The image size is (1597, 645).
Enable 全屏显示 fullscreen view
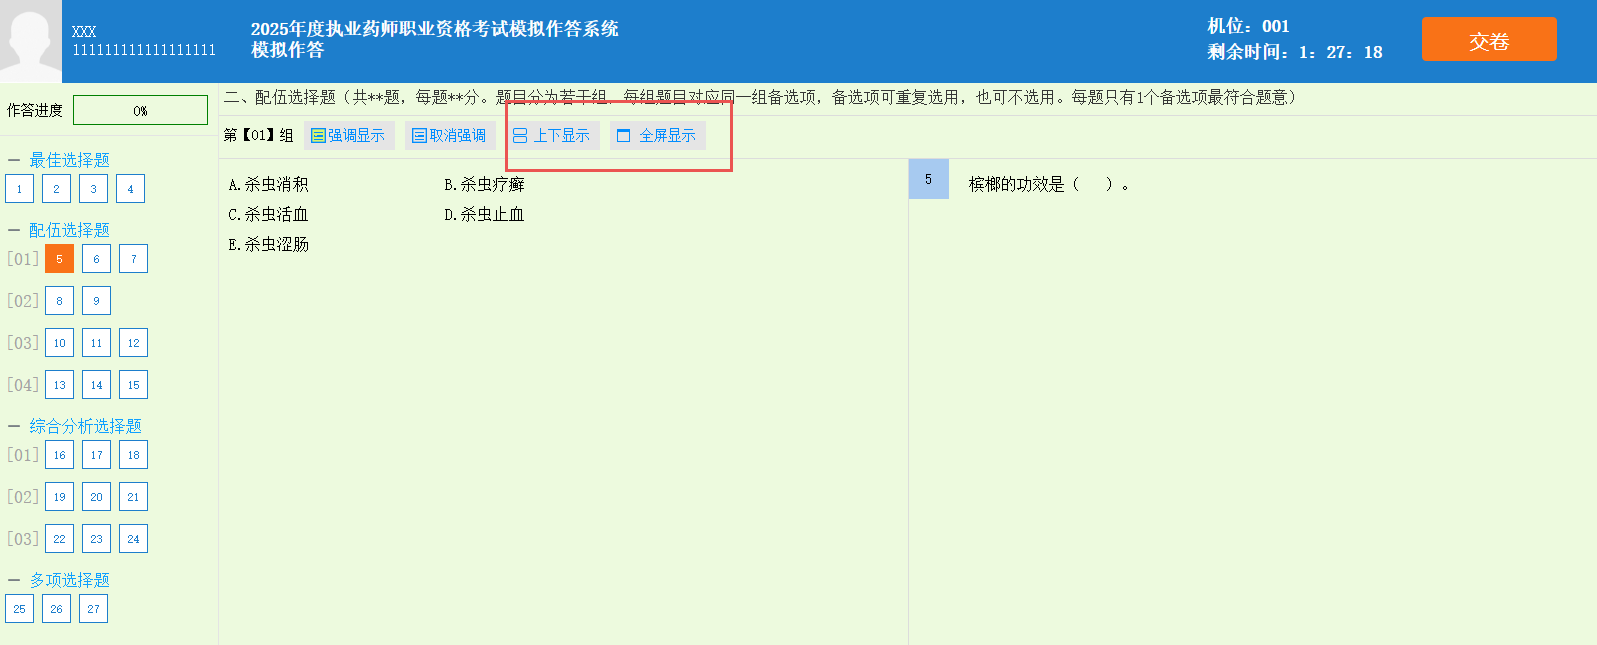point(657,136)
